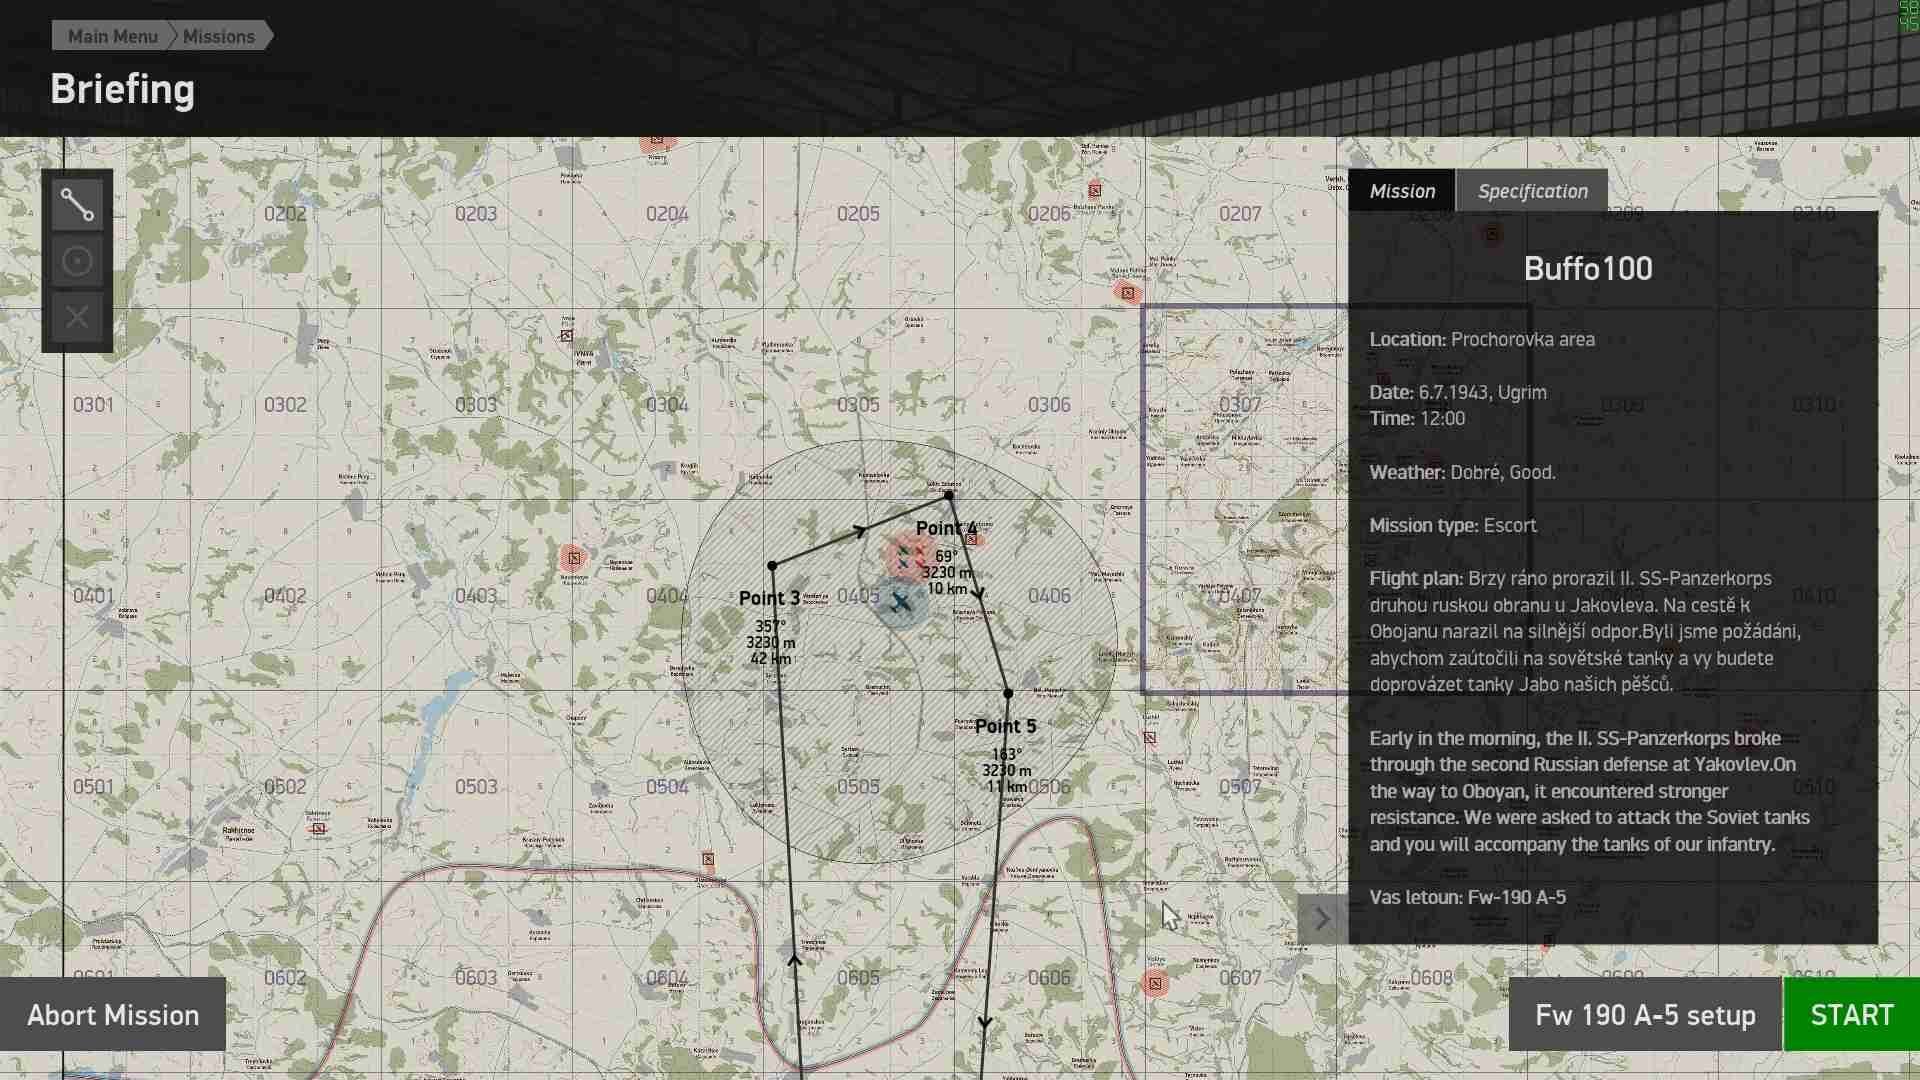Click the red enemy marker near grid 0403

[573, 557]
